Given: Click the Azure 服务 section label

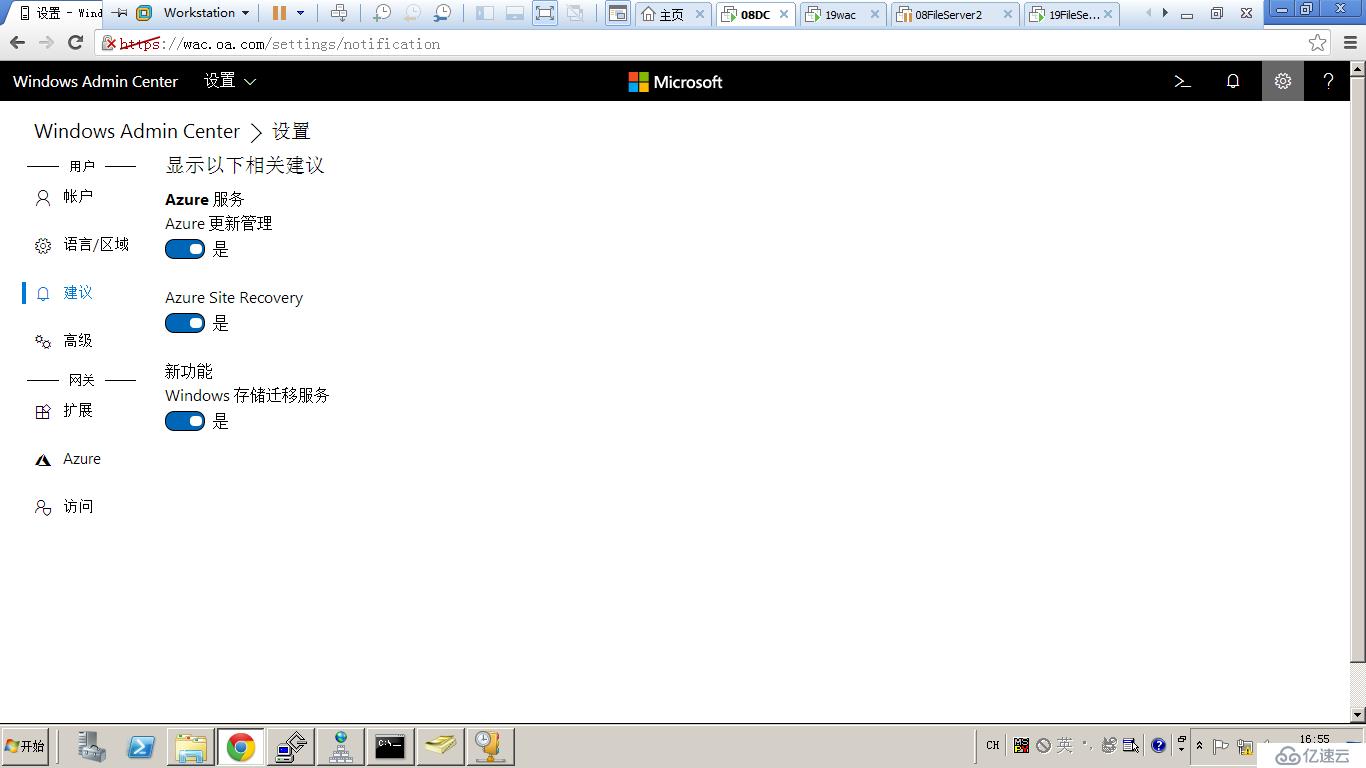Looking at the screenshot, I should click(x=205, y=199).
